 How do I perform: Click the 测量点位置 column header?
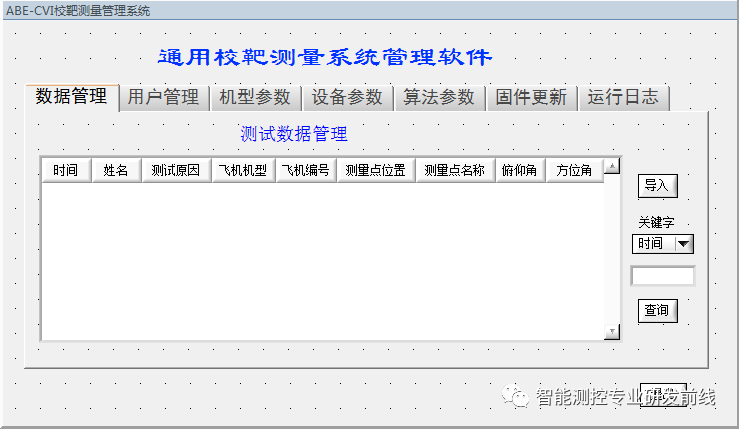click(376, 170)
